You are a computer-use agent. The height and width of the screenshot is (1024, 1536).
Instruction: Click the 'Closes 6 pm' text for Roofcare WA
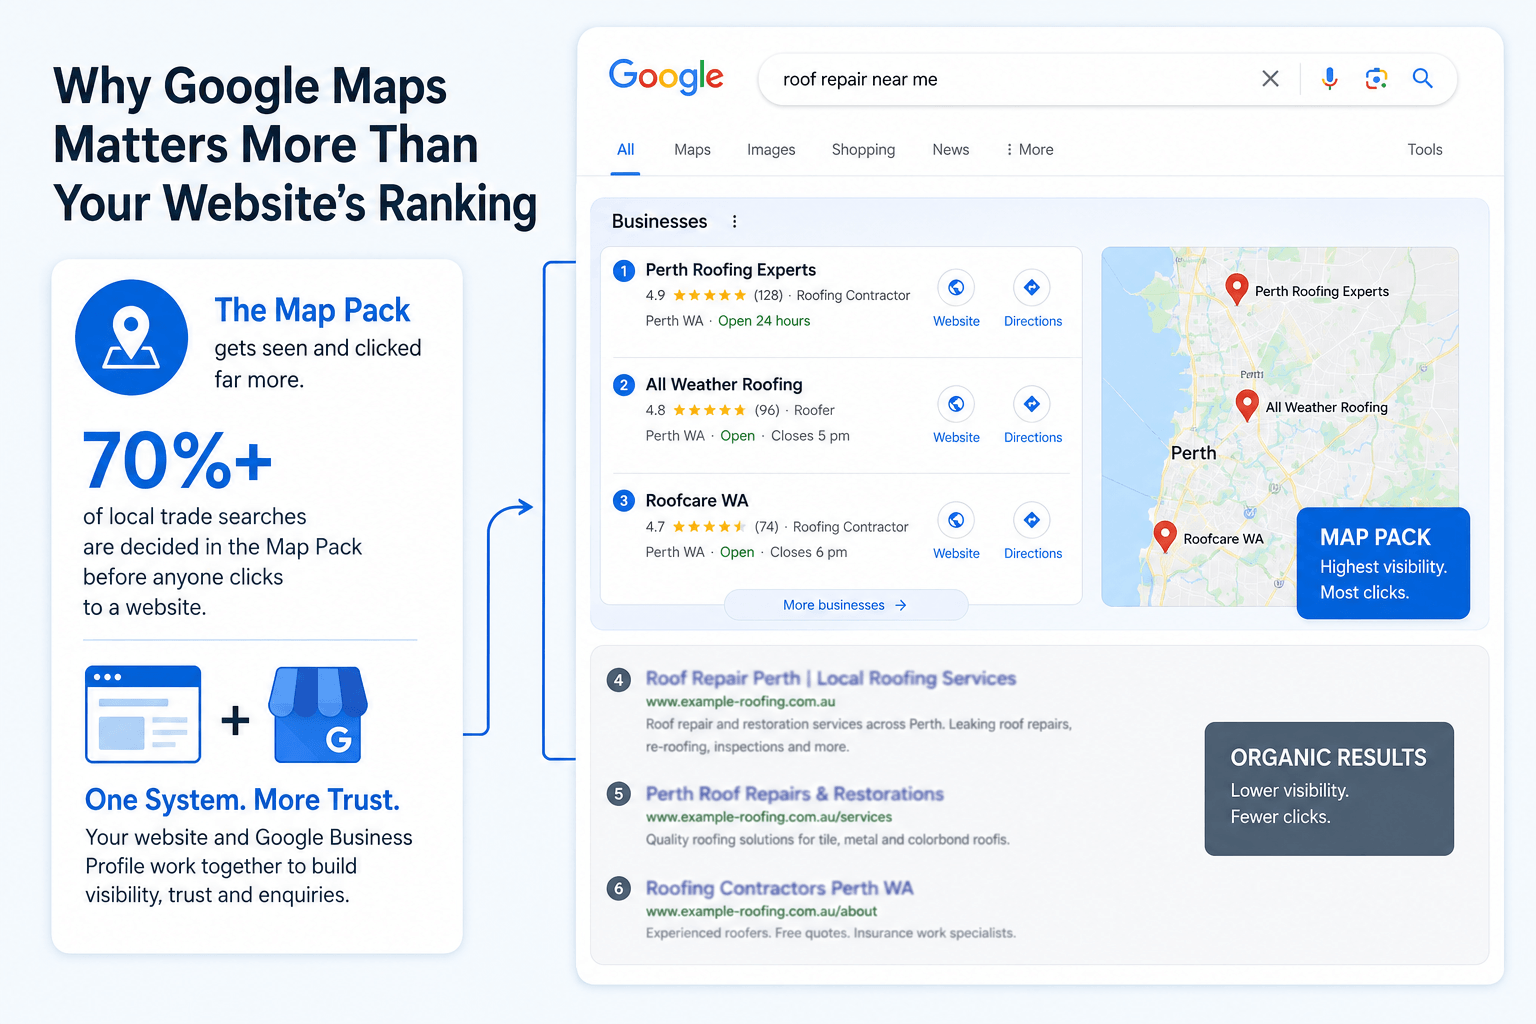tap(809, 552)
